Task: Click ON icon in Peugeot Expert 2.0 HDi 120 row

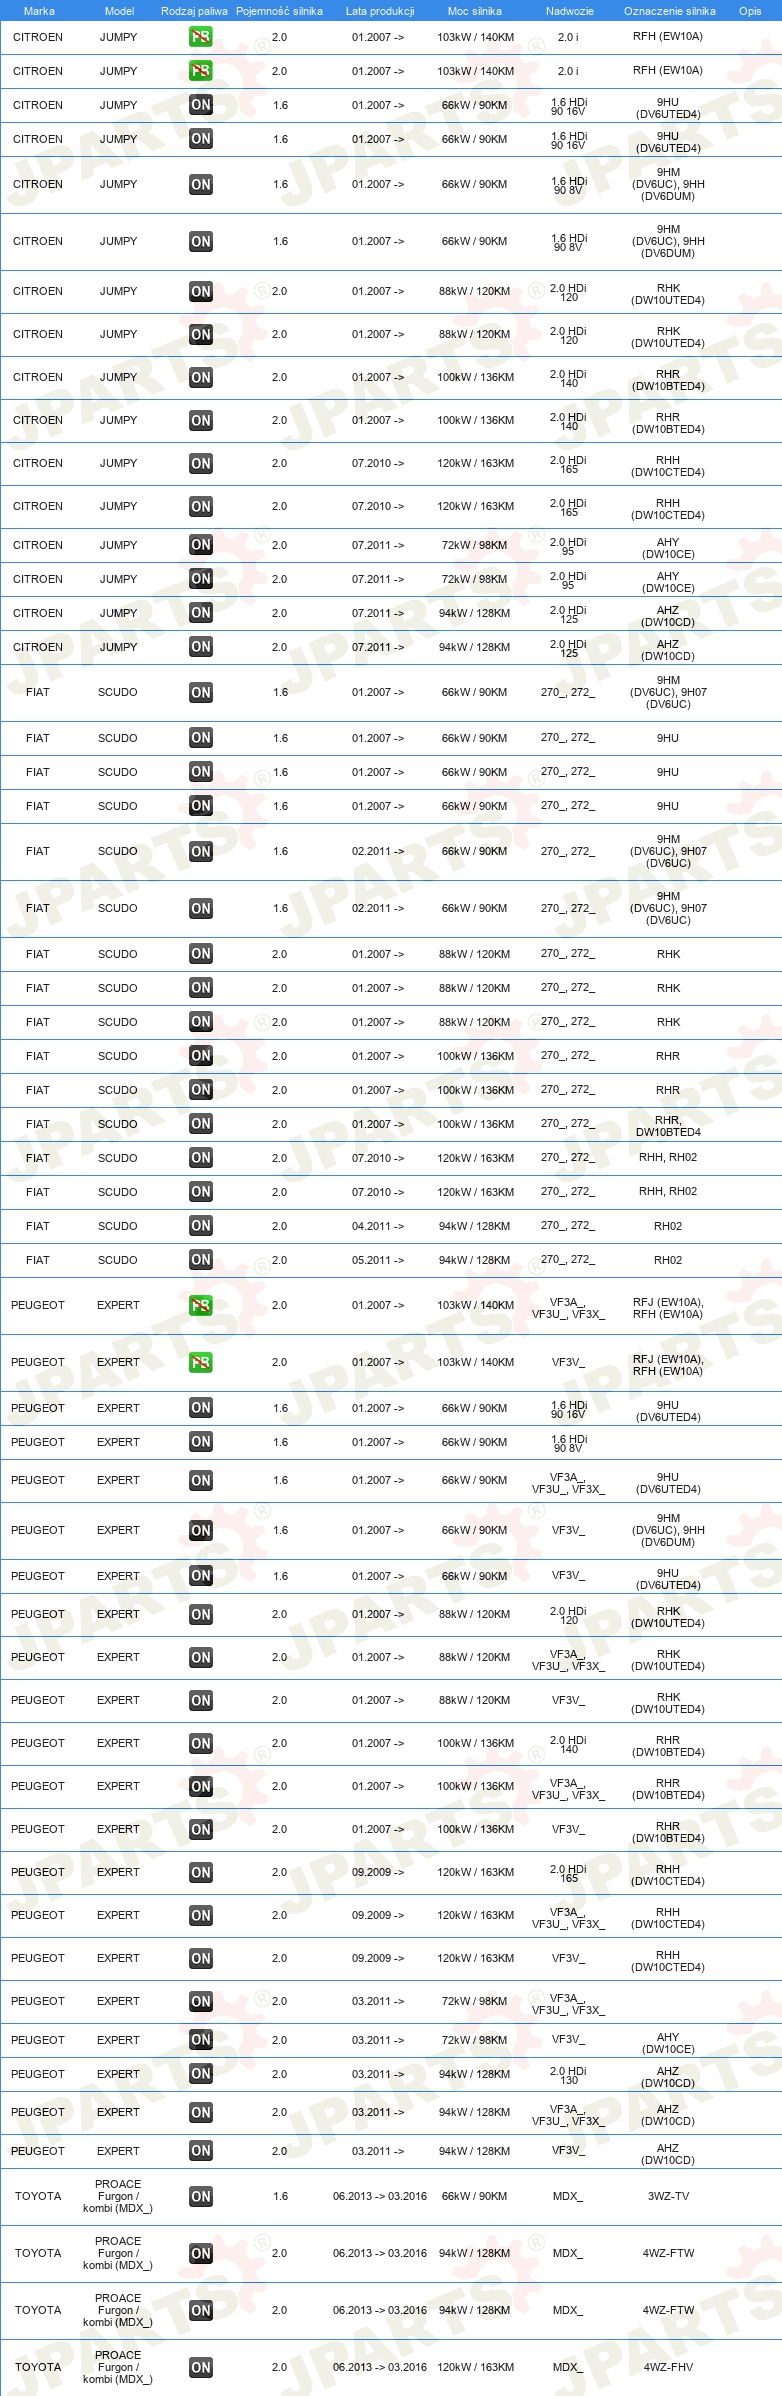Action: pyautogui.click(x=201, y=1615)
